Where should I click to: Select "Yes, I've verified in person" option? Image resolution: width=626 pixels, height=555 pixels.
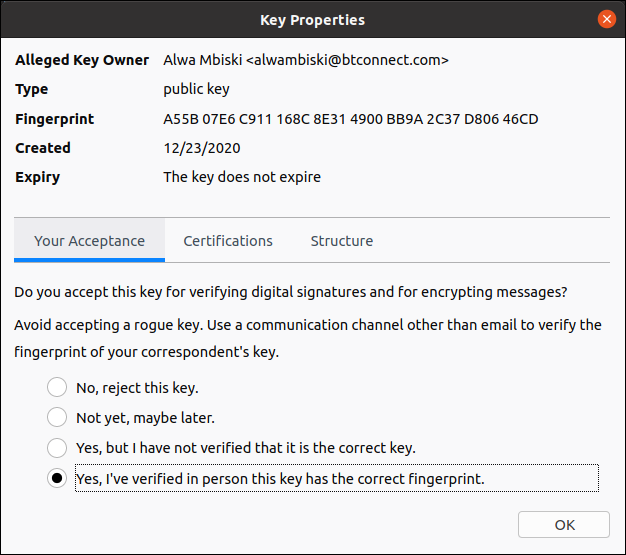(57, 479)
